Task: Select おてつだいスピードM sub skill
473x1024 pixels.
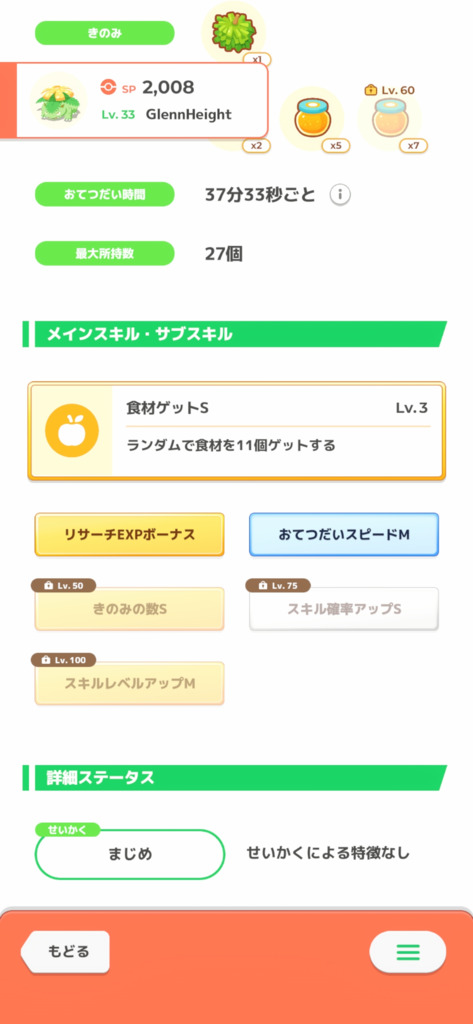Action: click(344, 534)
